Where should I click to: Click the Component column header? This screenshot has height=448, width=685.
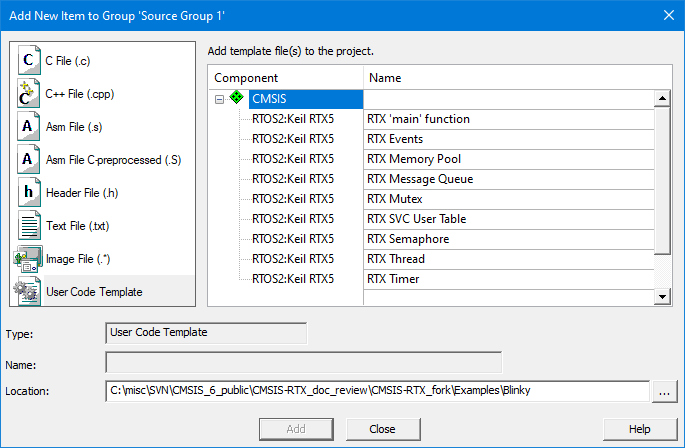click(x=286, y=78)
